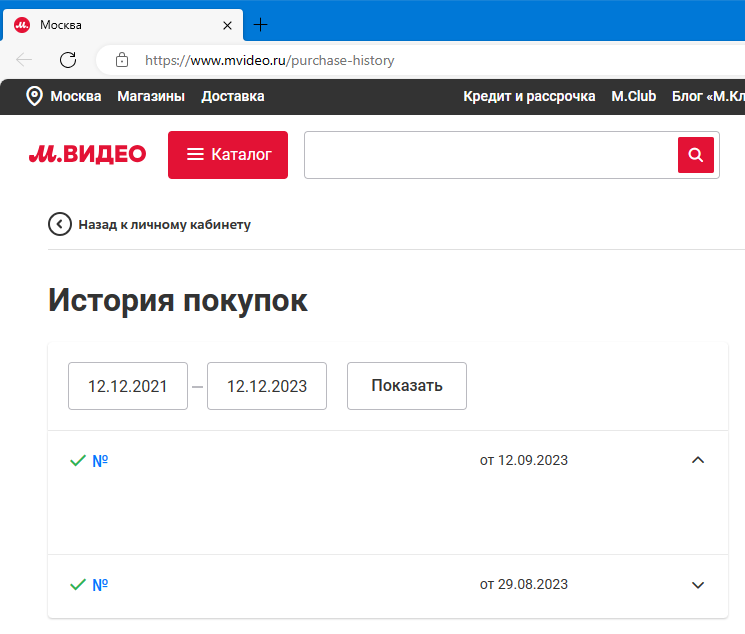Image resolution: width=745 pixels, height=634 pixels.
Task: View site security via the lock icon
Action: [122, 60]
